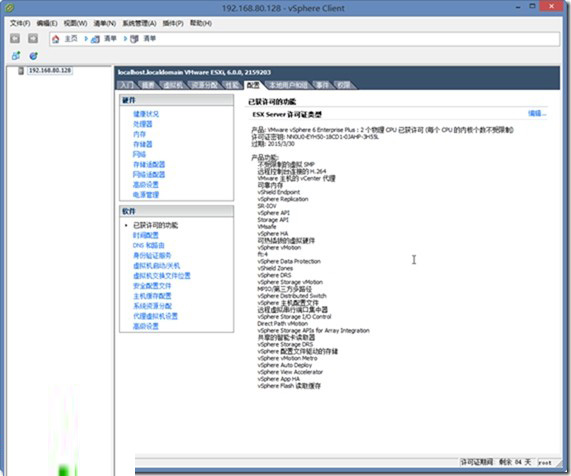Open 虚拟机交换文件位置 link

coord(162,276)
